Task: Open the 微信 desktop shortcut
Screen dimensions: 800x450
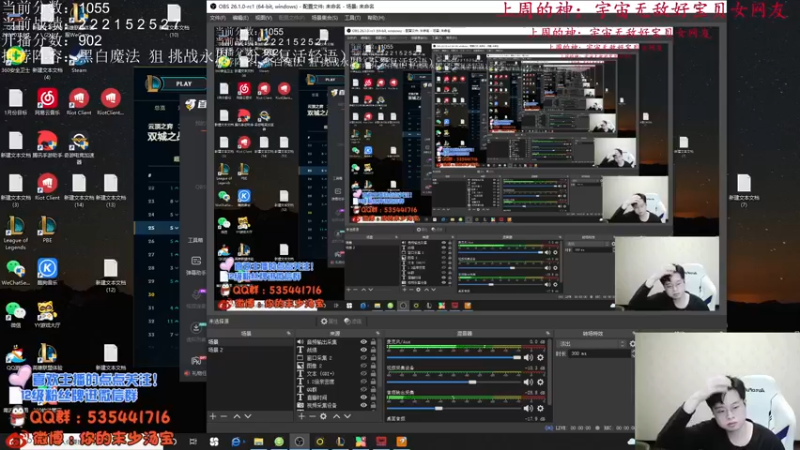Action: (15, 314)
